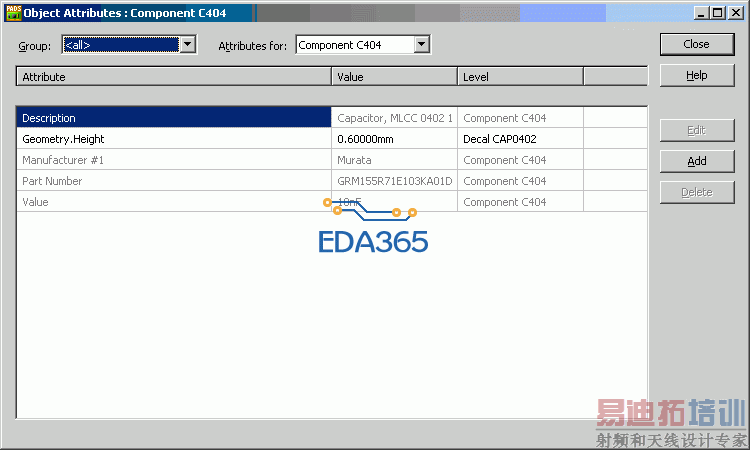Click the Description row's Component C404 level cell
Viewport: 750px width, 450px height.
pyautogui.click(x=520, y=118)
